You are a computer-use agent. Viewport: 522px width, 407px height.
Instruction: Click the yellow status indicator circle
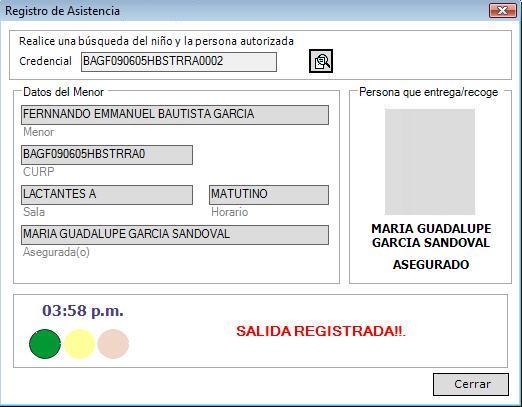pos(79,344)
